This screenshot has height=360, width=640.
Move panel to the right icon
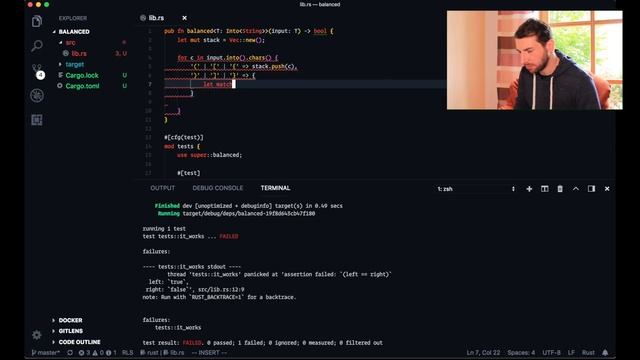(591, 189)
